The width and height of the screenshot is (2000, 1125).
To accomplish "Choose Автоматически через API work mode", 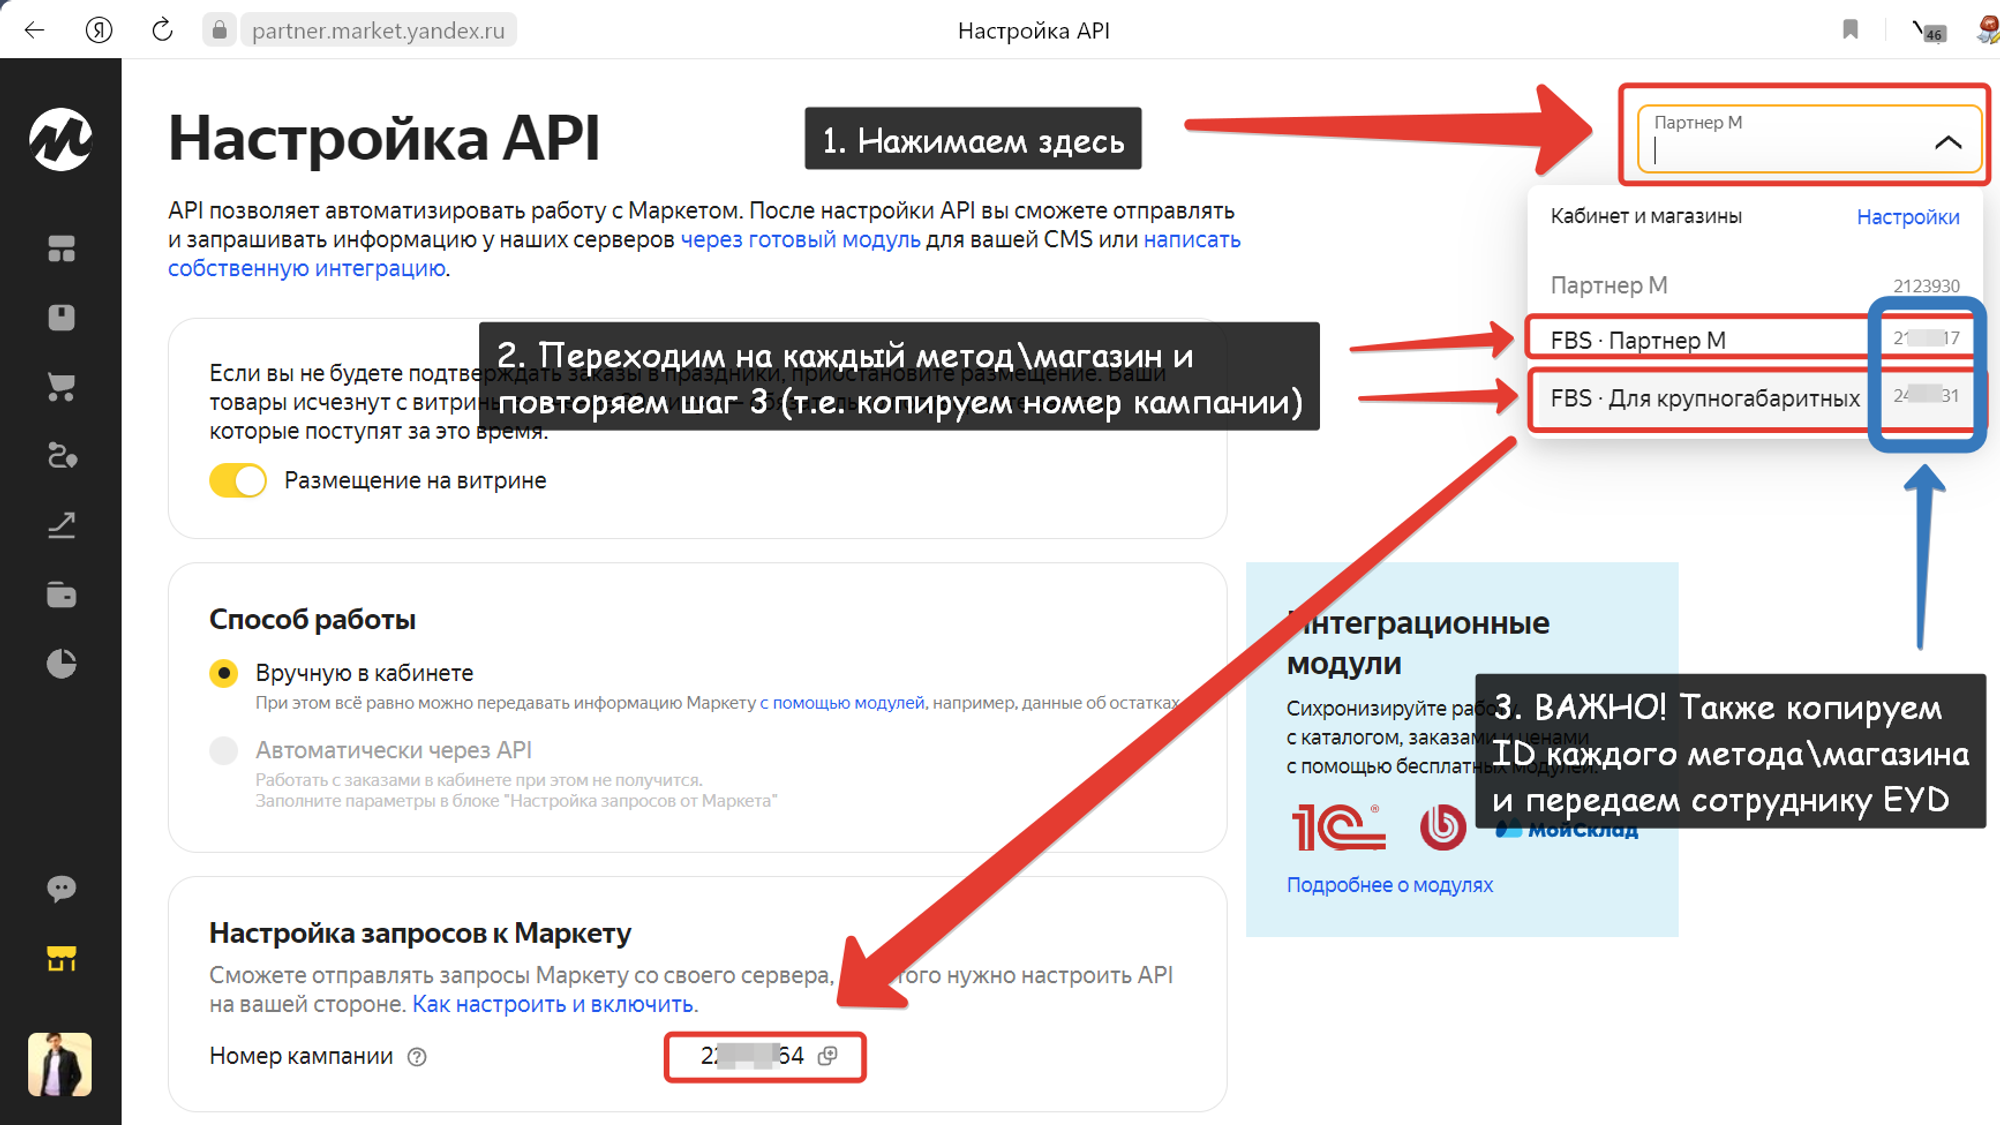I will pos(224,750).
